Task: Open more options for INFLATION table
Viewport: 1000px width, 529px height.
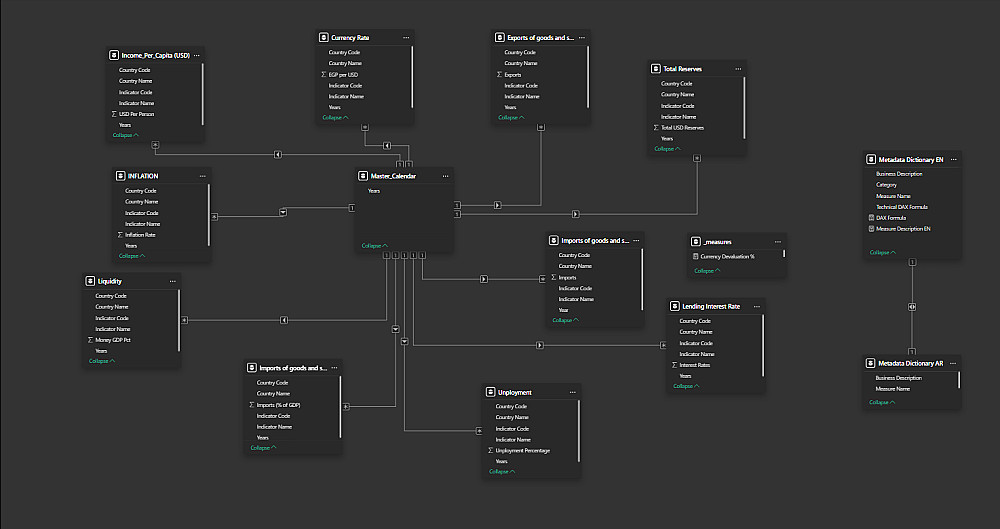Action: click(203, 176)
